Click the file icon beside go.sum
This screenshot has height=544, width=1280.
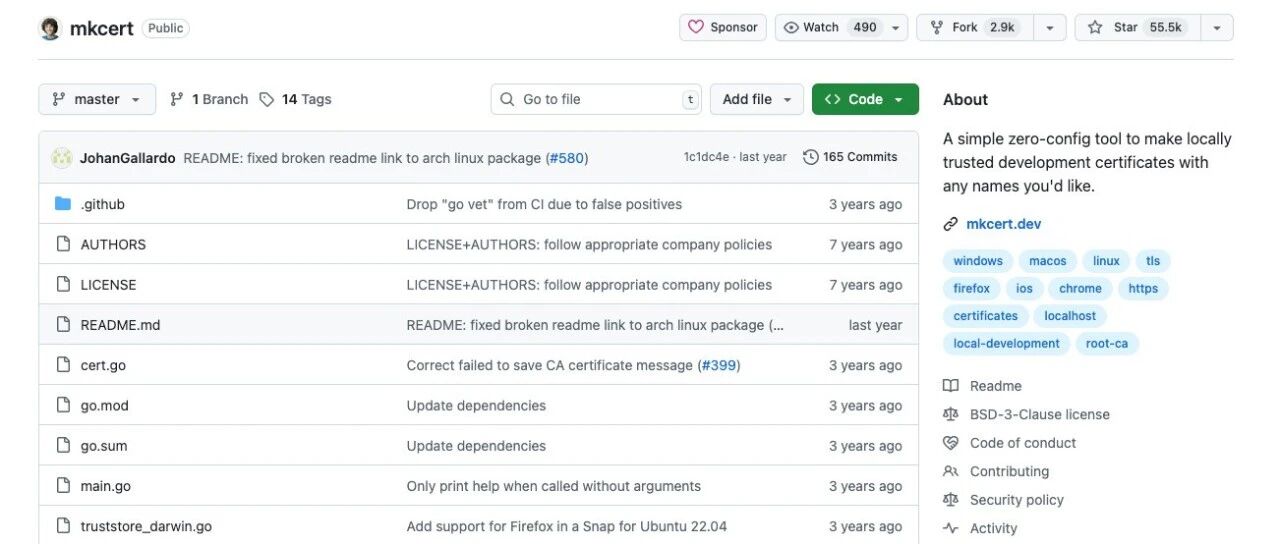click(63, 446)
